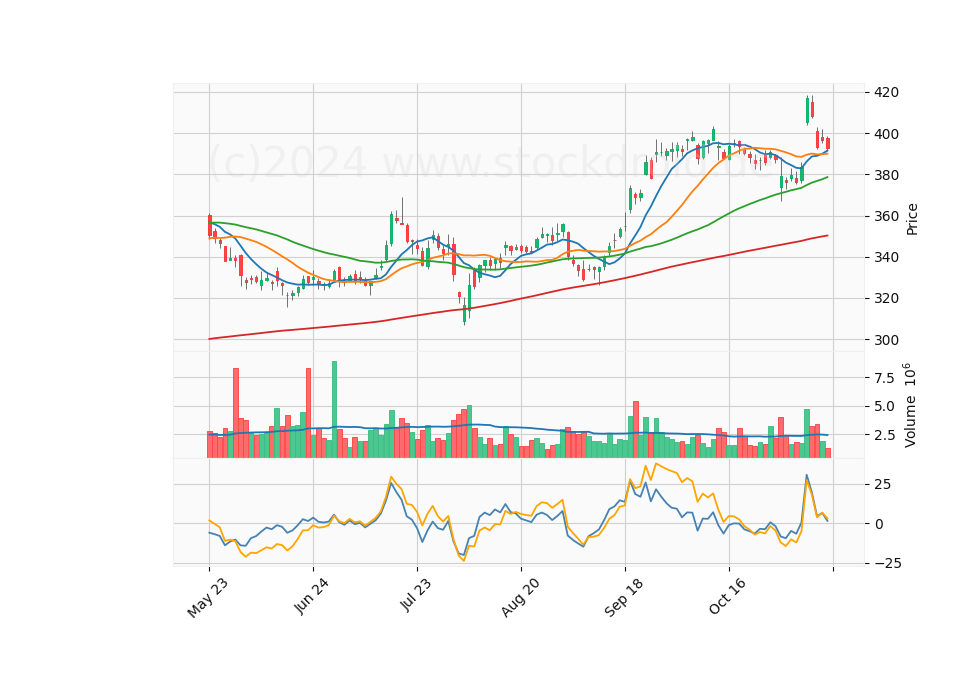The image size is (960, 690).
Task: Click the 2.5 volume axis value
Action: (x=884, y=435)
